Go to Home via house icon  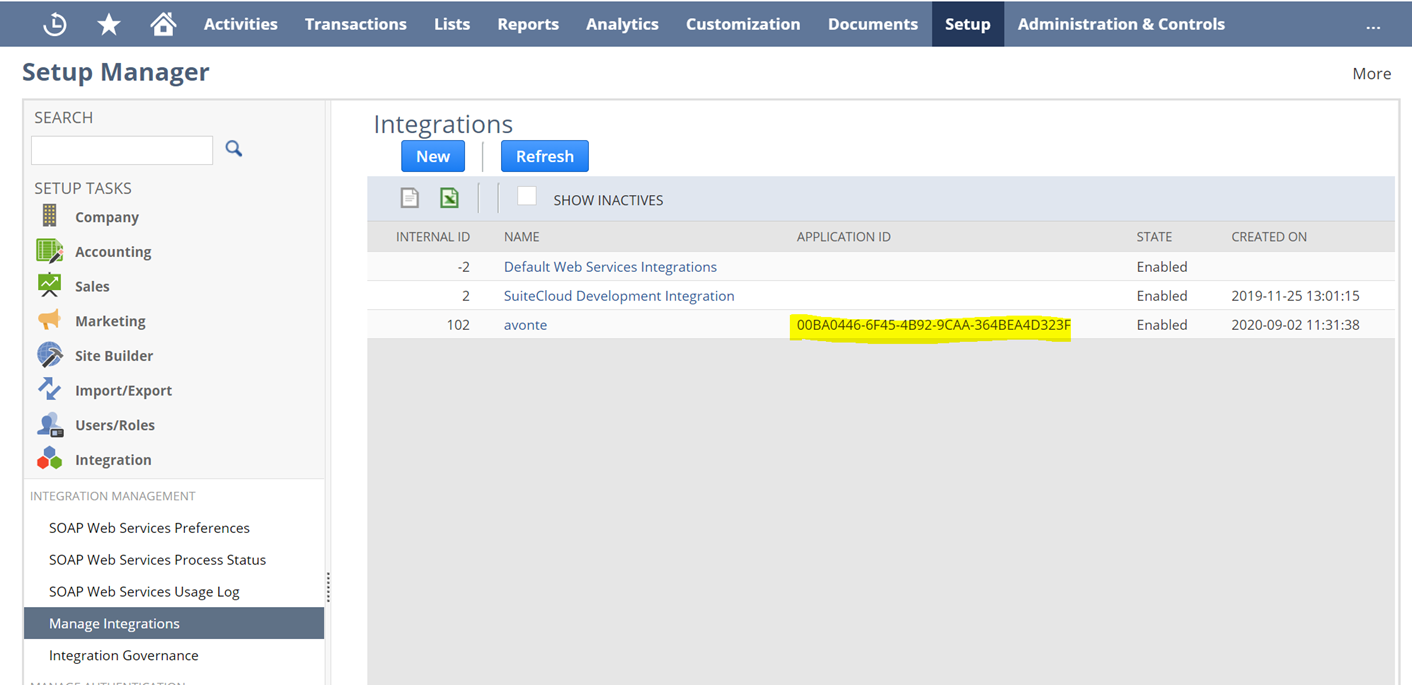163,24
